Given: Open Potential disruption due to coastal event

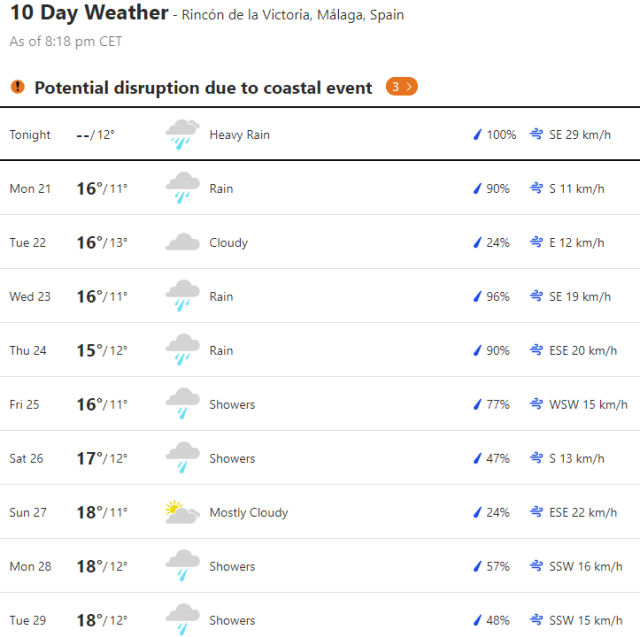Looking at the screenshot, I should click(203, 88).
